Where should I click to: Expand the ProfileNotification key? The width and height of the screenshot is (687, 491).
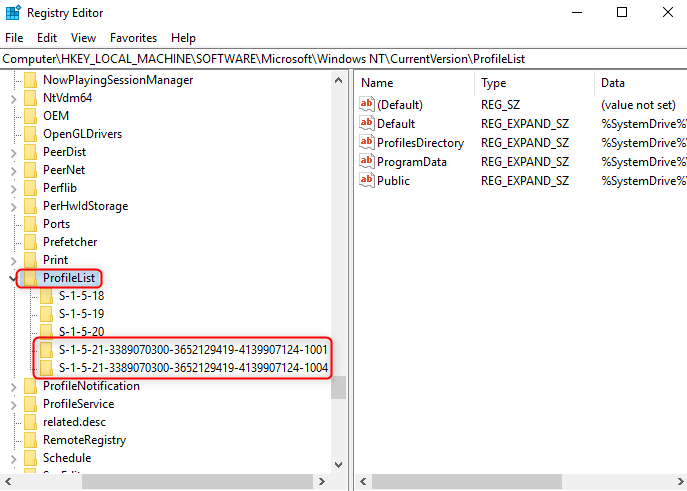coord(12,386)
